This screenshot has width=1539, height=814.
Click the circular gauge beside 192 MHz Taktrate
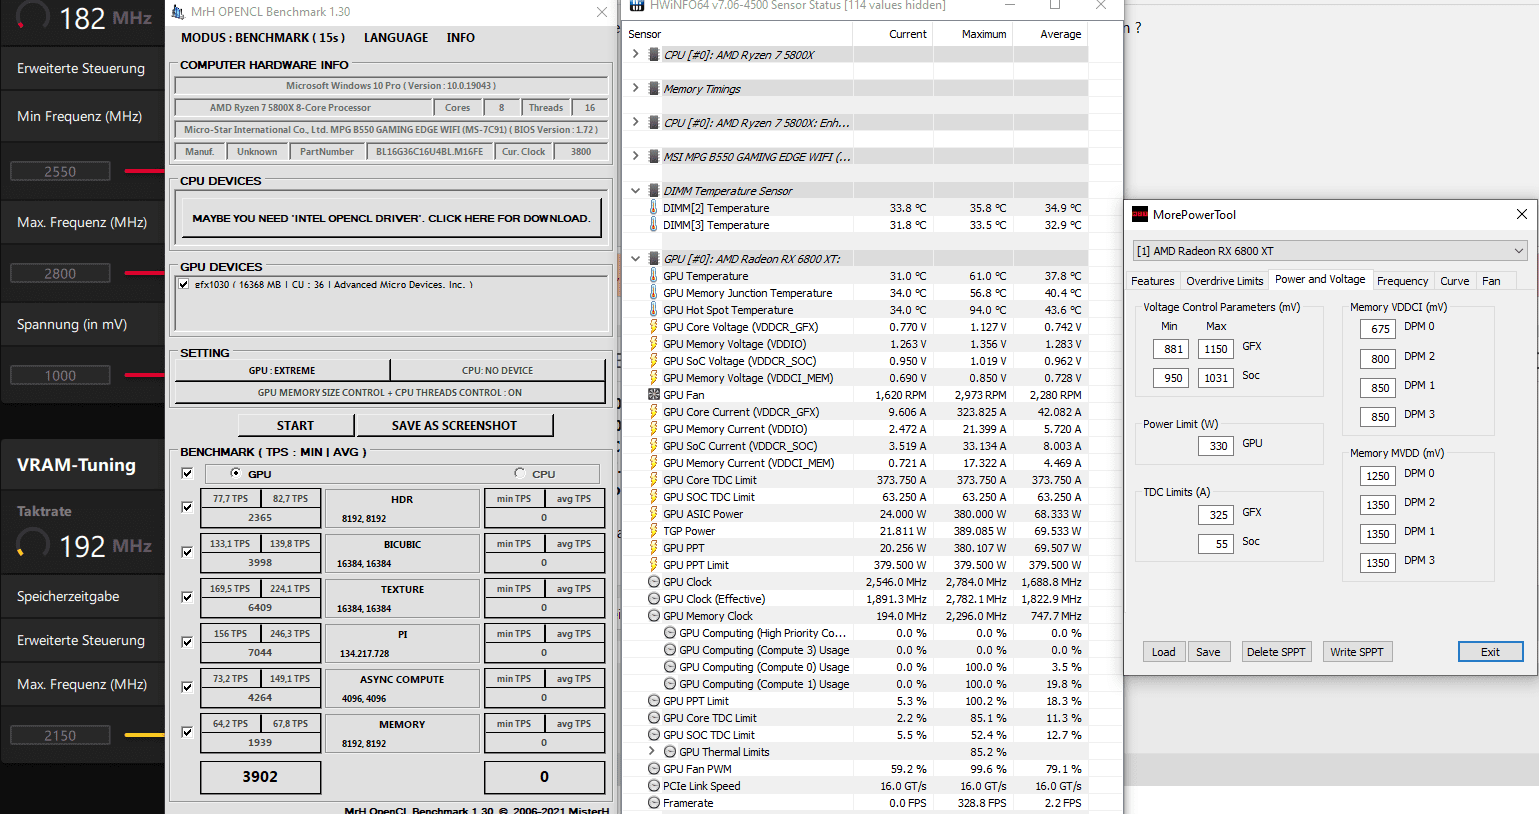pyautogui.click(x=33, y=545)
